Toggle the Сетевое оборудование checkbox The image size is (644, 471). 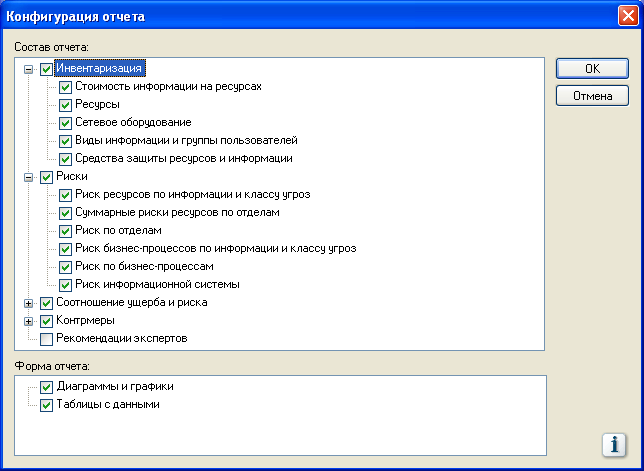[x=65, y=123]
